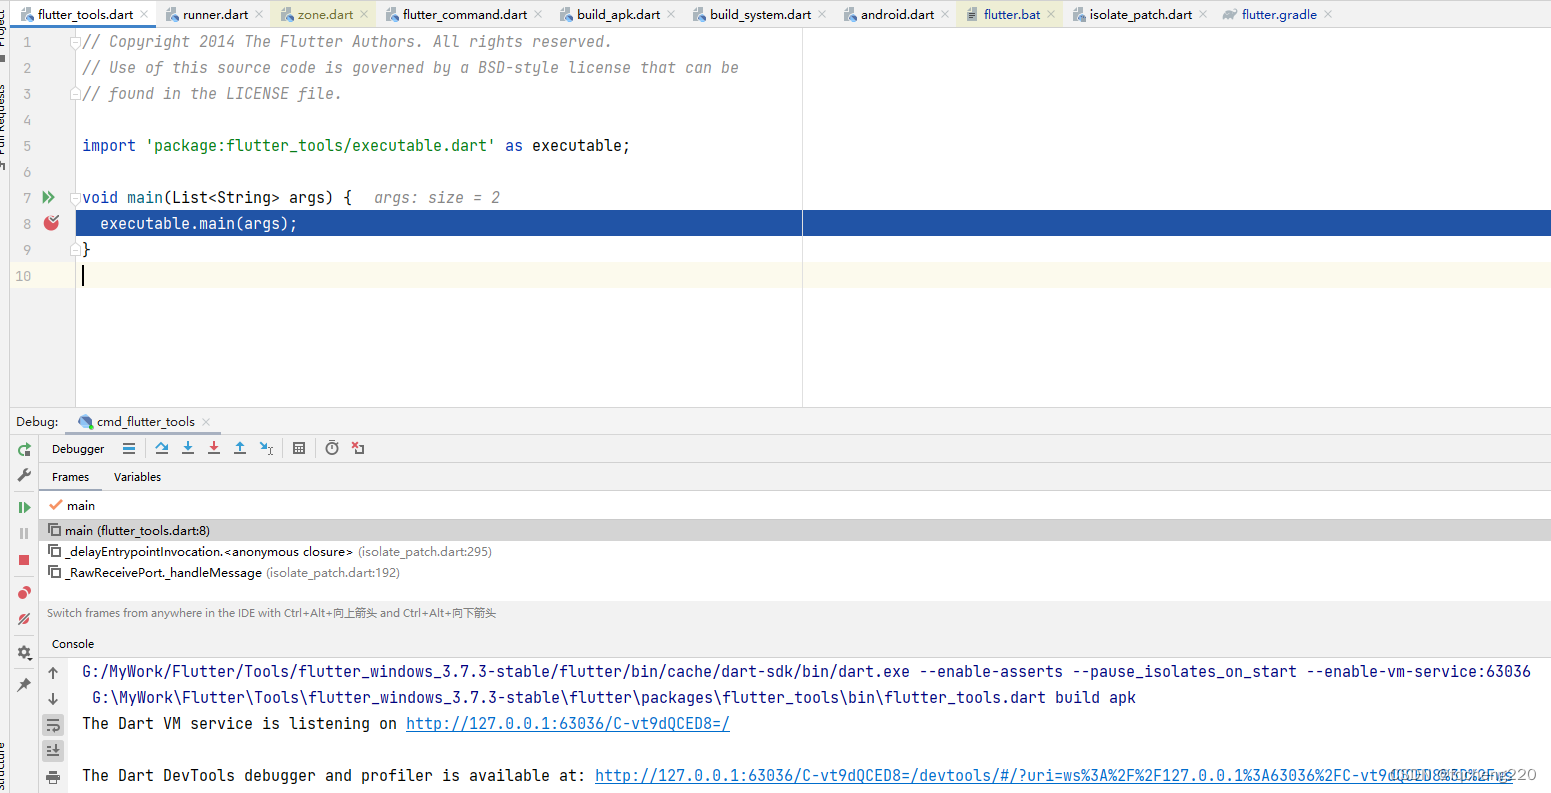Select the flutter_tools.dart tab
1551x793 pixels.
[x=85, y=14]
